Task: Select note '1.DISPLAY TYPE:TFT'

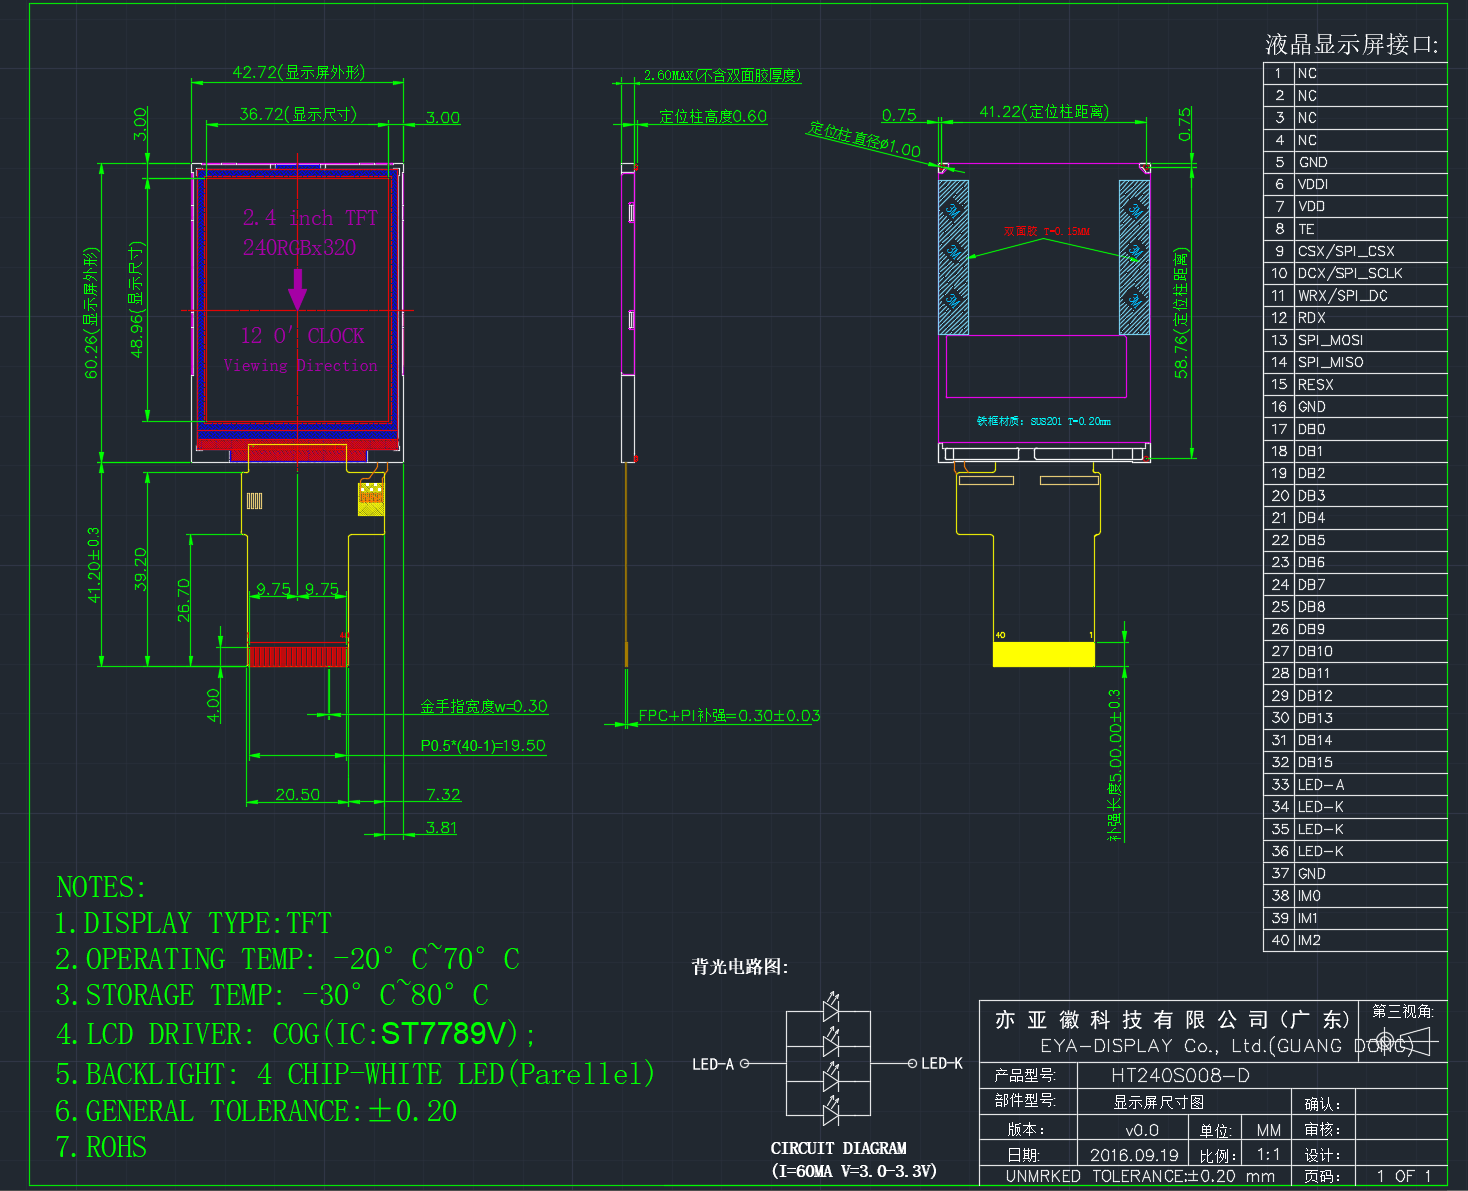Action: click(193, 923)
